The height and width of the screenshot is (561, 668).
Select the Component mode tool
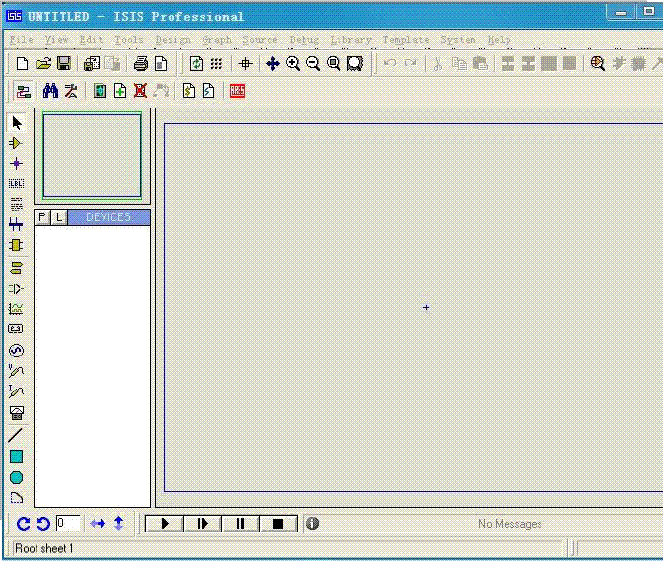(16, 143)
